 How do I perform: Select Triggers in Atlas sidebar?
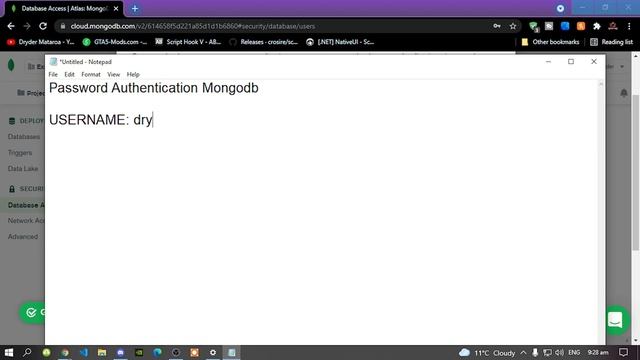[20, 153]
